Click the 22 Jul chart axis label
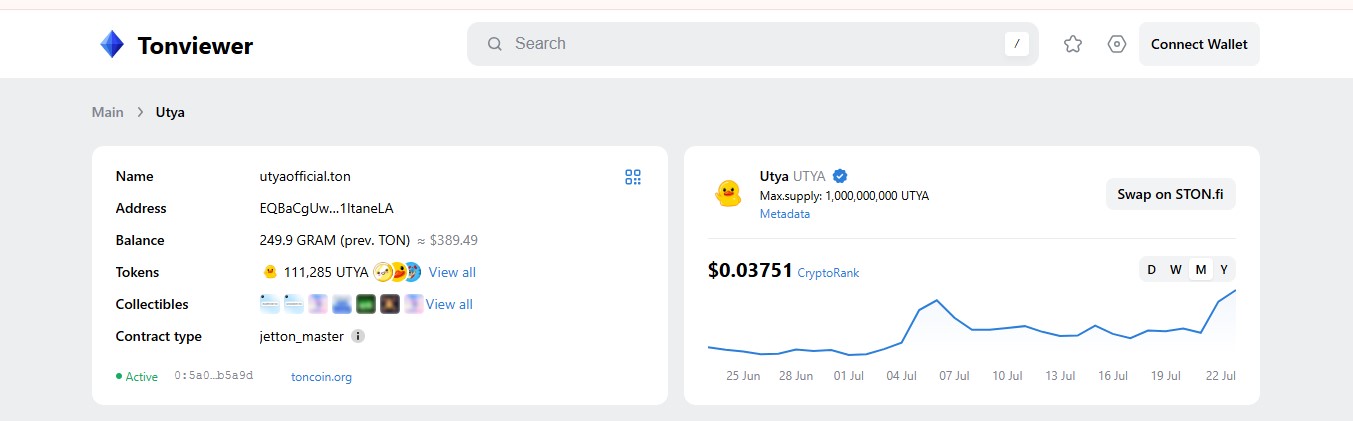The image size is (1353, 421). pos(1221,376)
